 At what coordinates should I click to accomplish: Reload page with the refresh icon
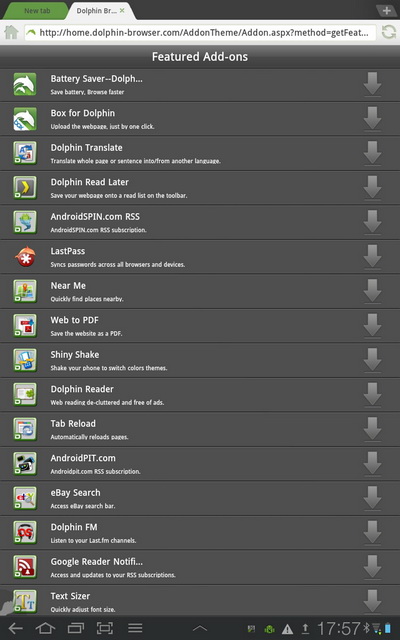pos(388,32)
